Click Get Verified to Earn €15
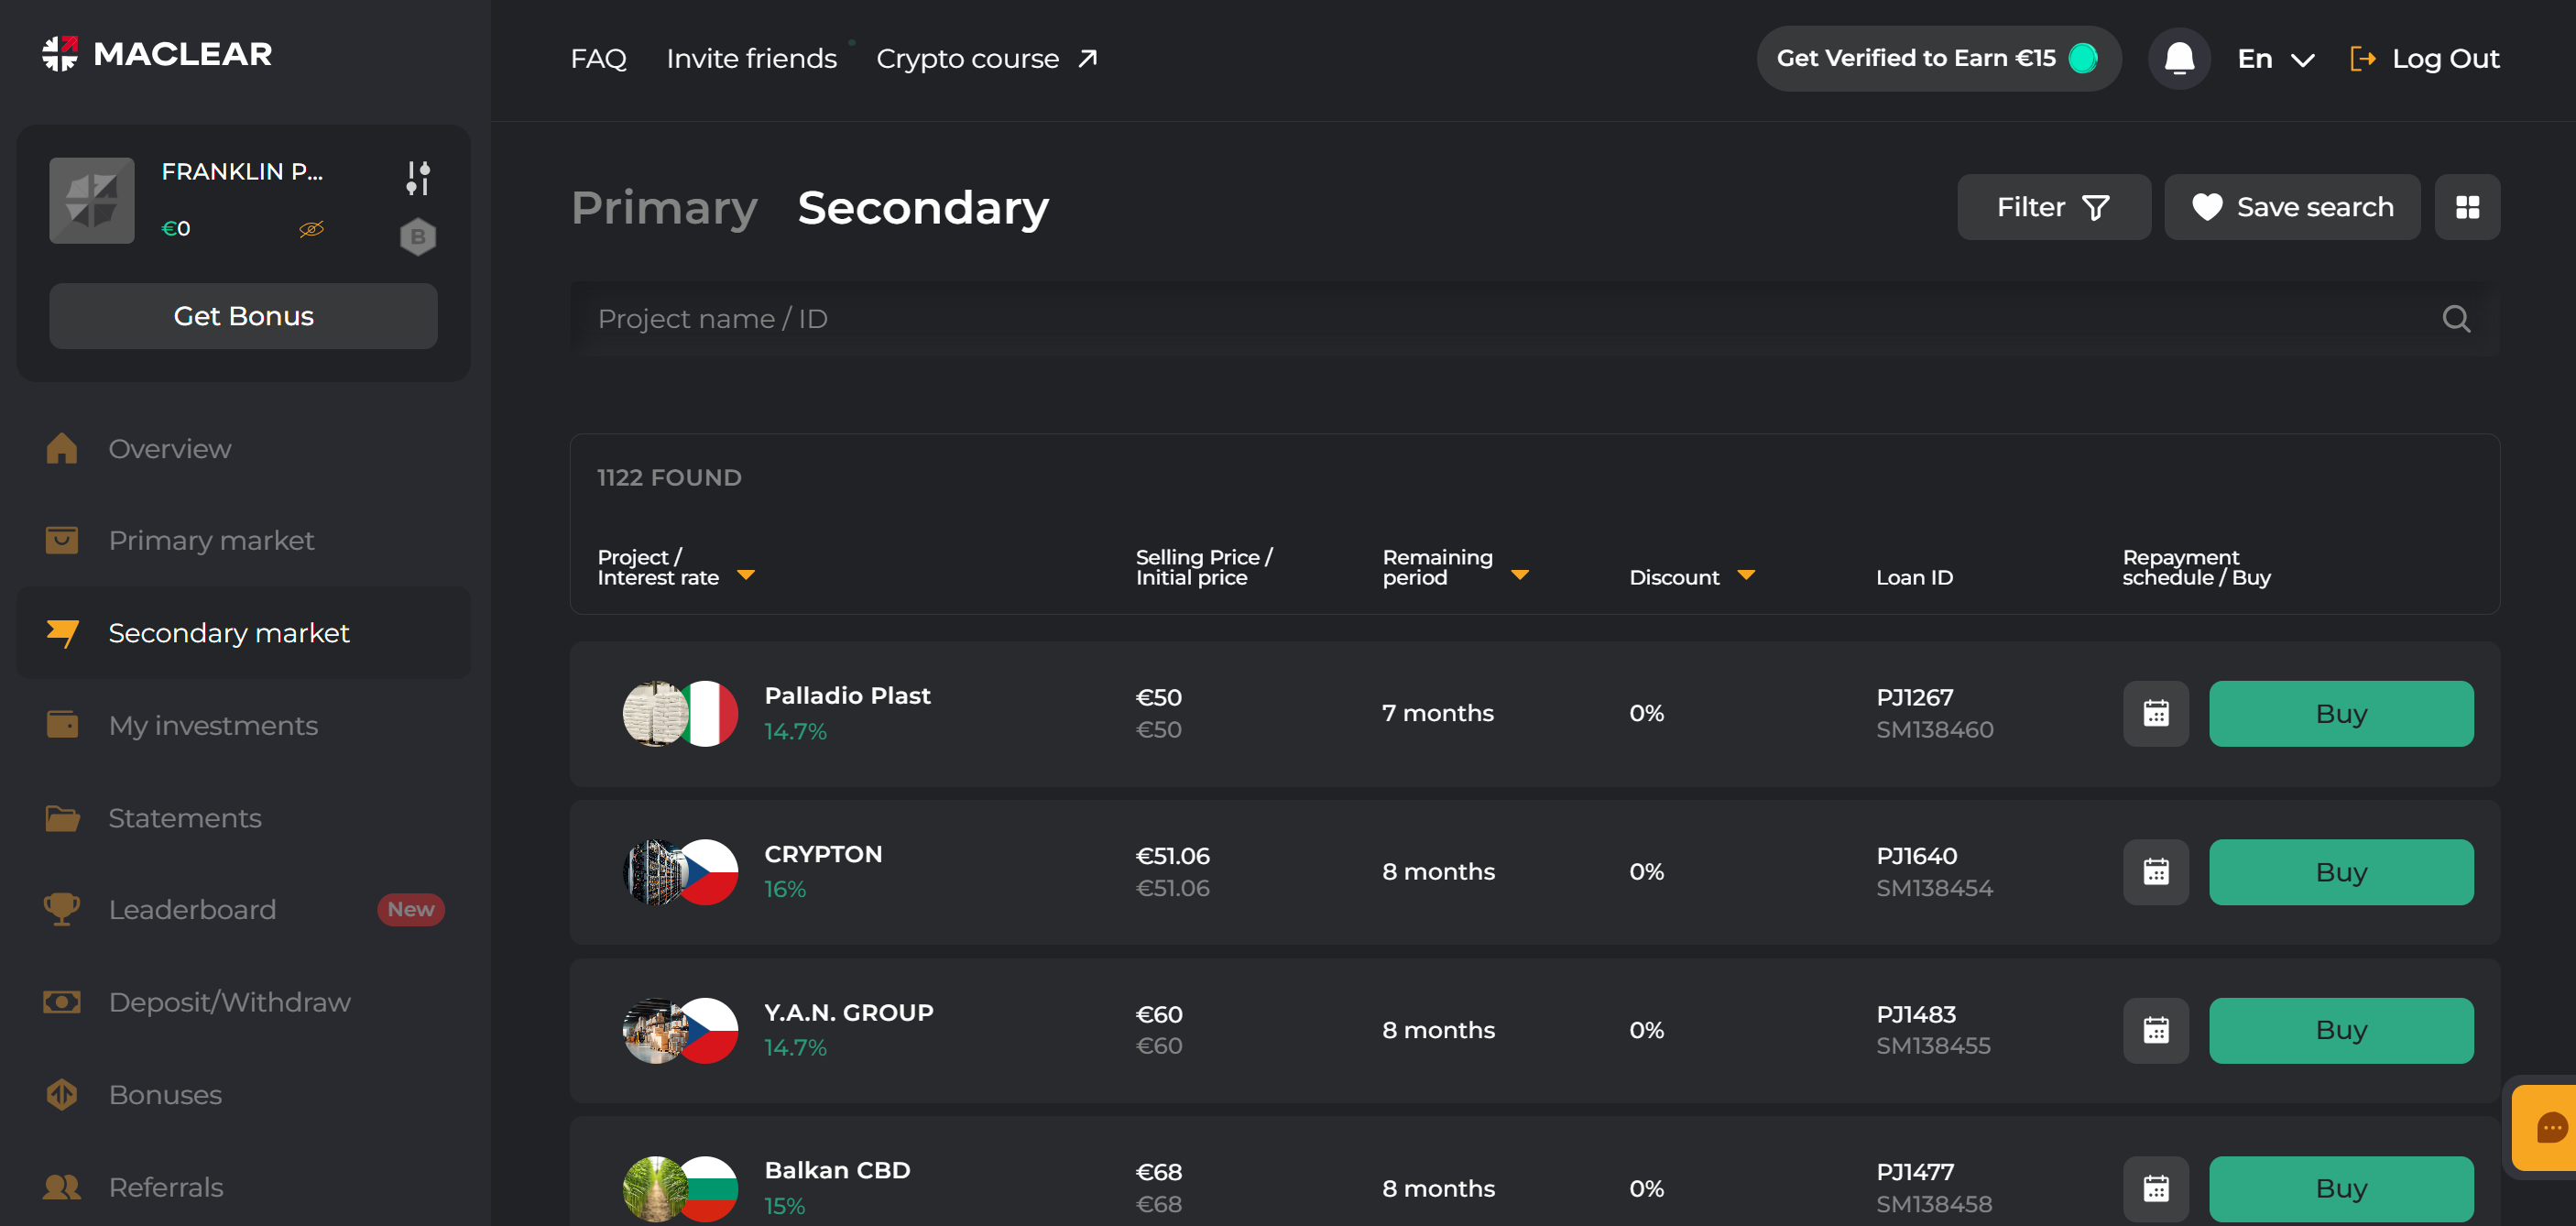This screenshot has height=1226, width=2576. pos(1938,59)
